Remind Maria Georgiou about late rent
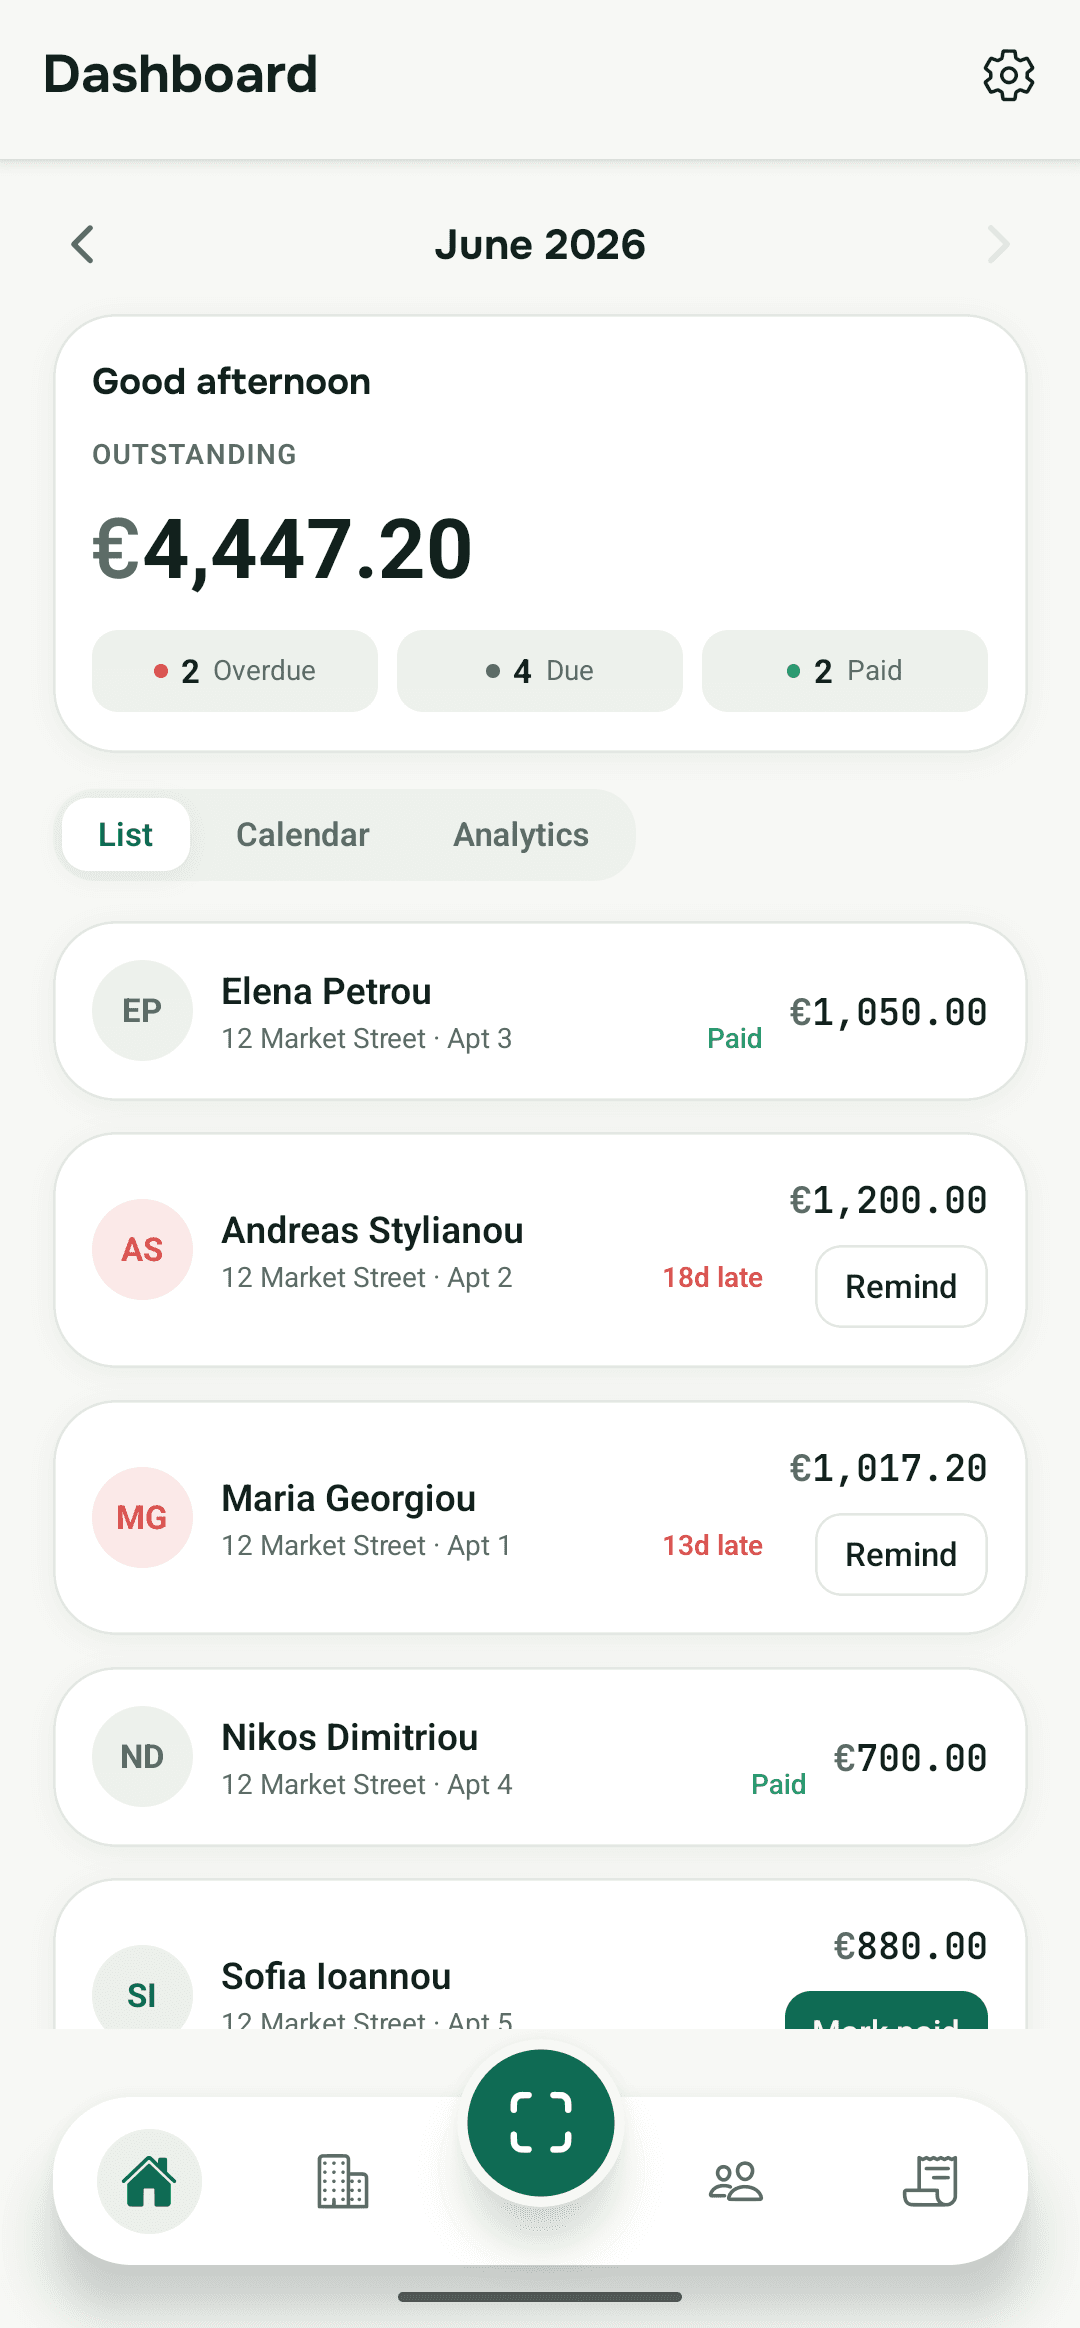 pyautogui.click(x=901, y=1554)
